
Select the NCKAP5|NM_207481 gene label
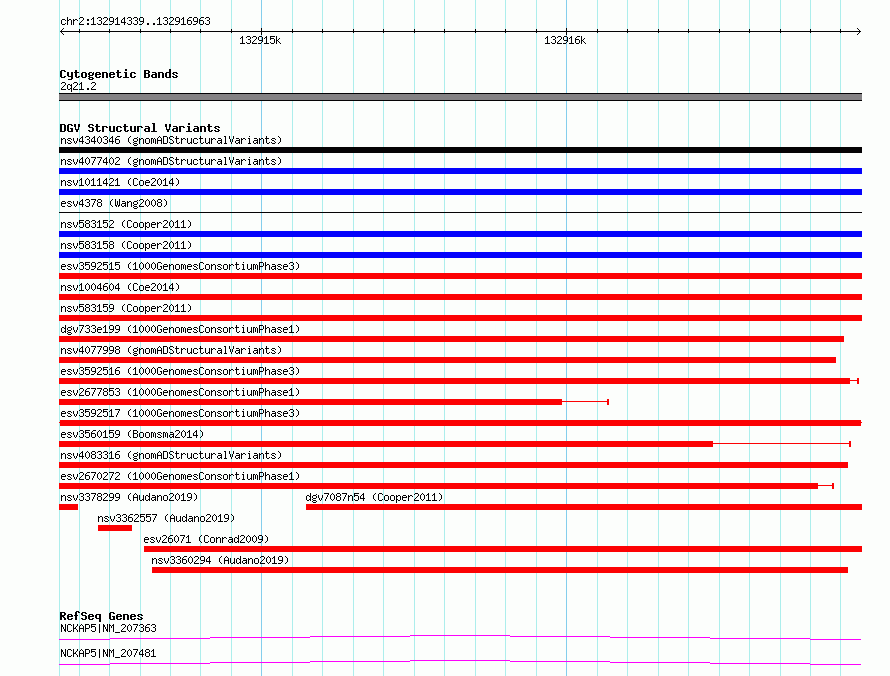(x=108, y=653)
